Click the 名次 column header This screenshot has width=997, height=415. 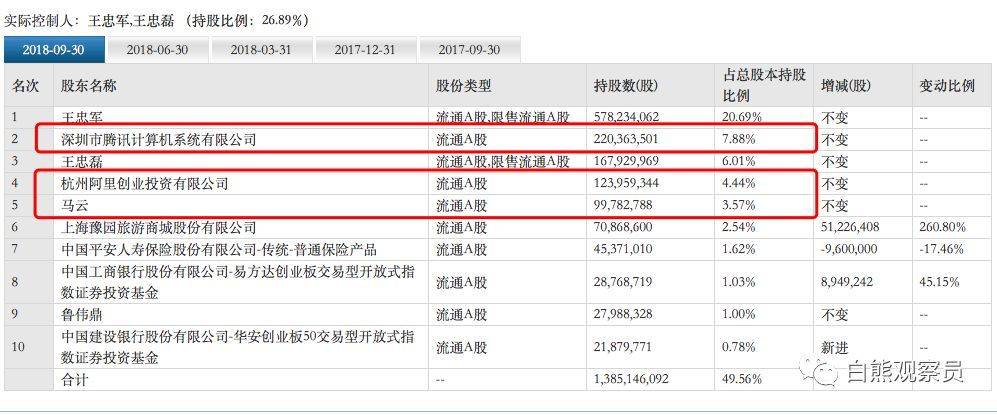coord(25,86)
